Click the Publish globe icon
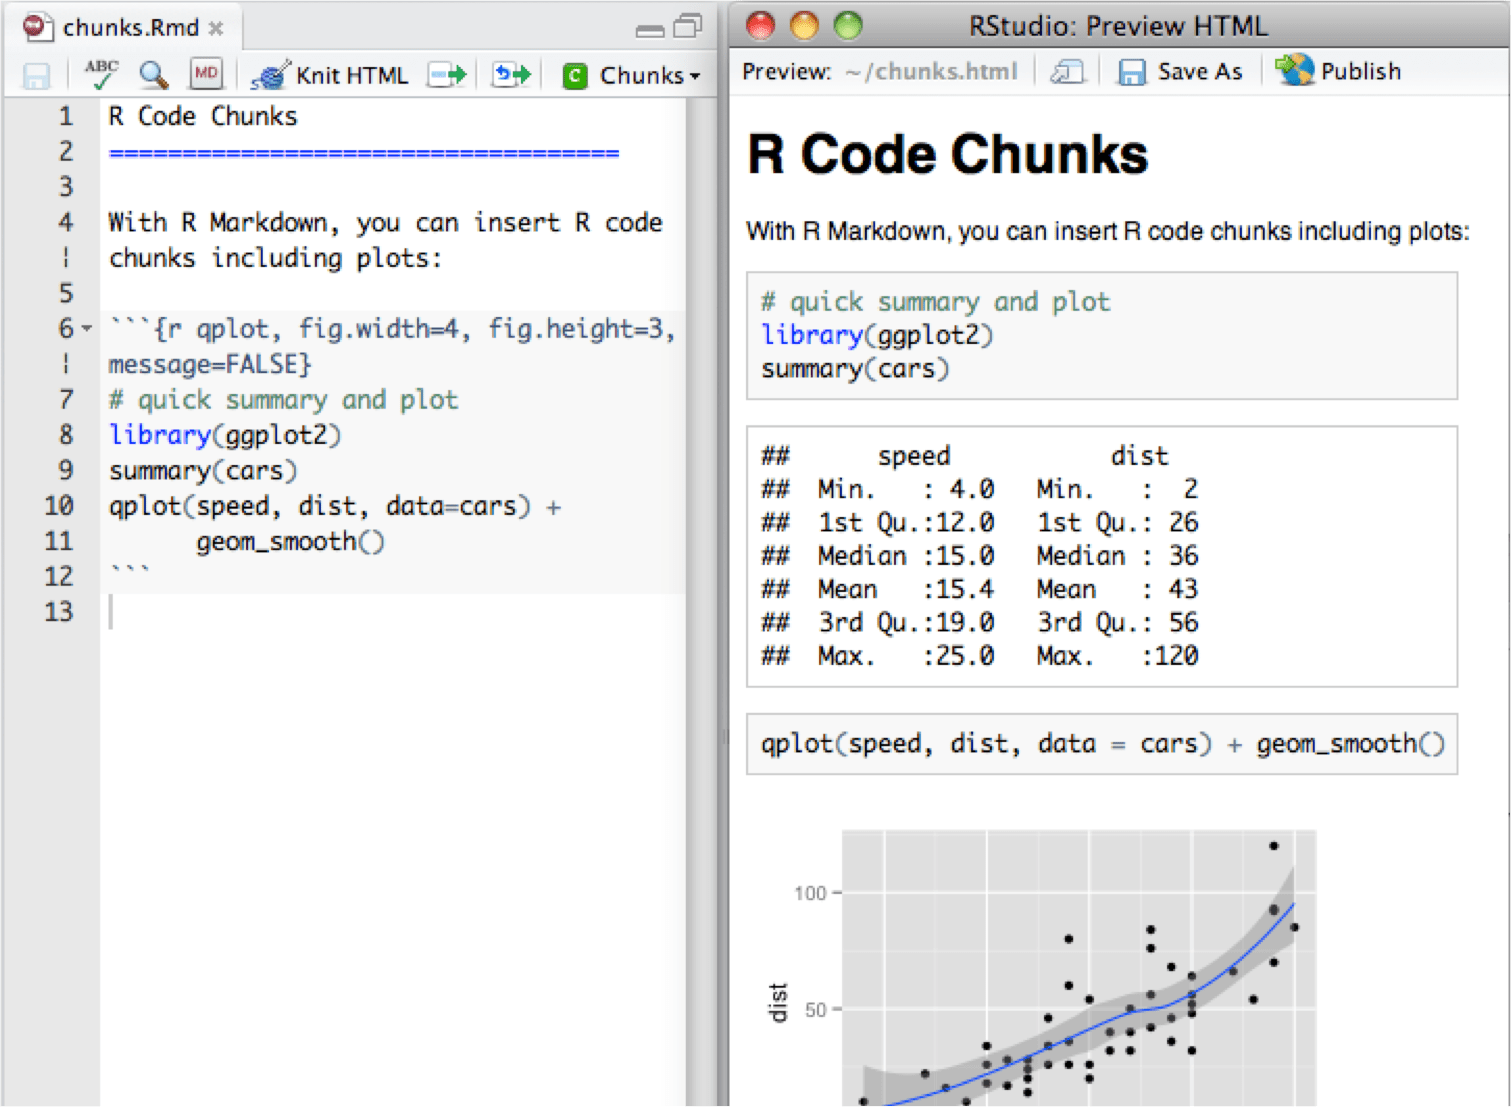Image resolution: width=1511 pixels, height=1107 pixels. (x=1295, y=70)
